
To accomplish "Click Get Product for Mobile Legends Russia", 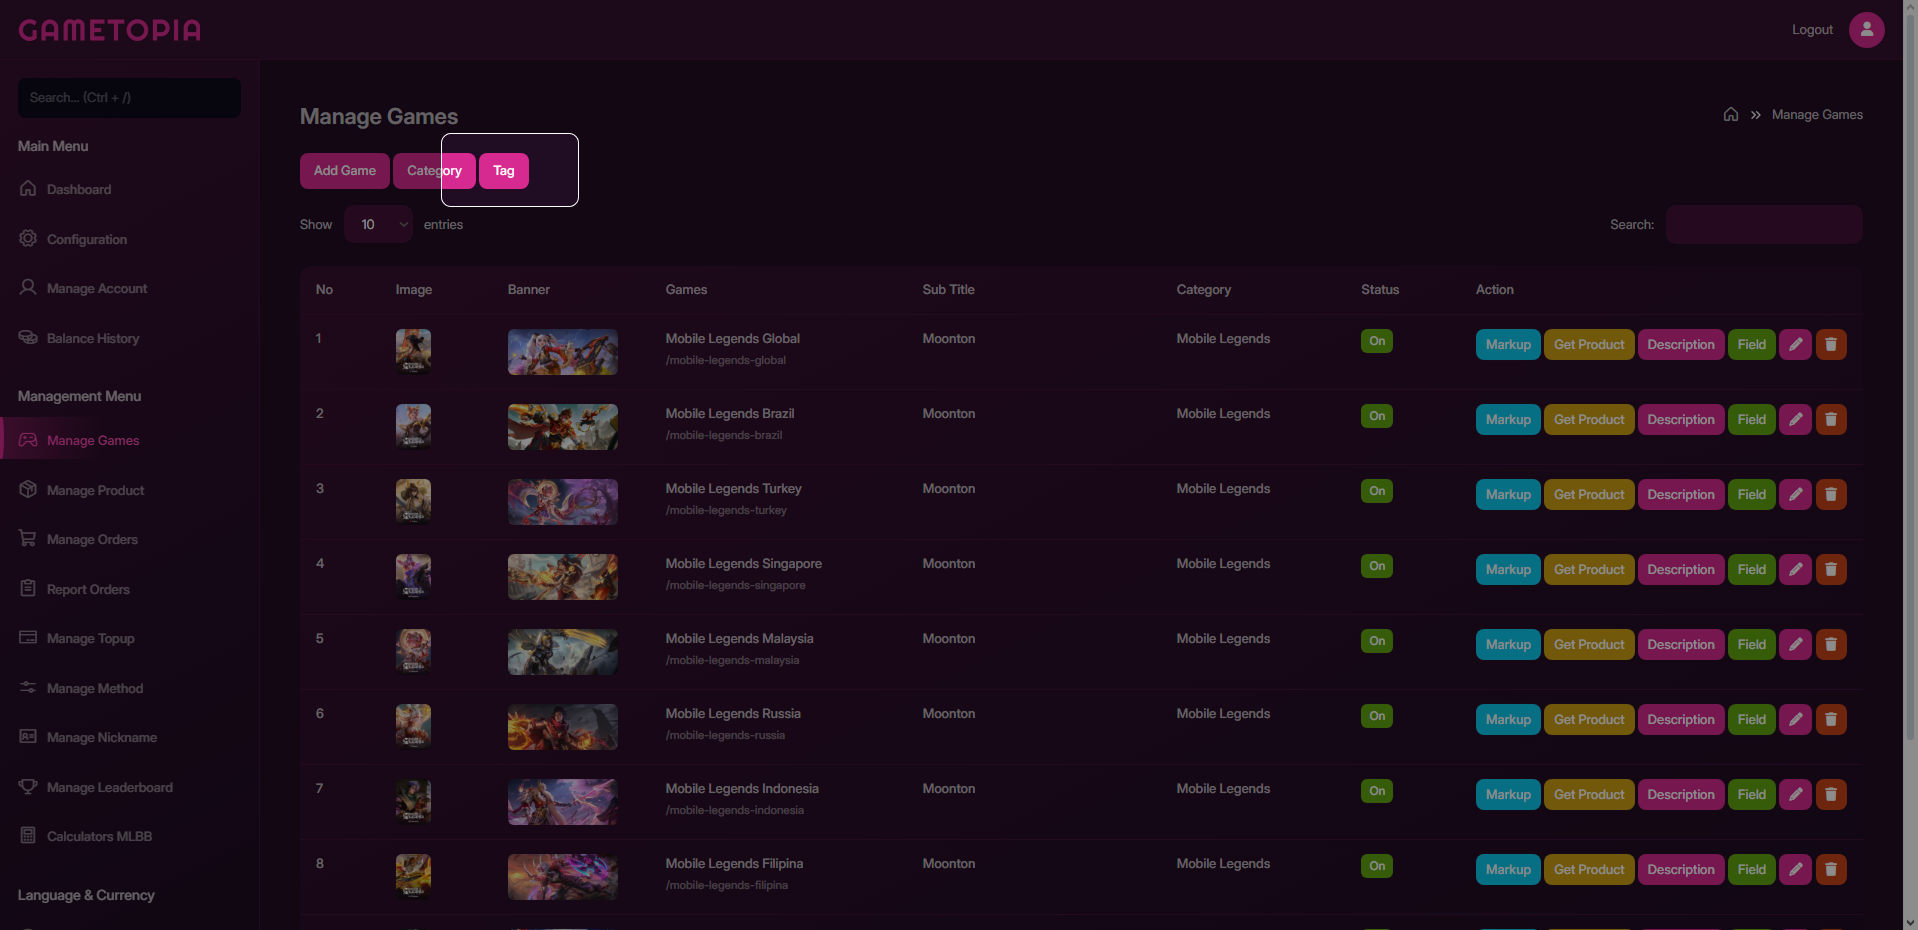I will pyautogui.click(x=1589, y=719).
